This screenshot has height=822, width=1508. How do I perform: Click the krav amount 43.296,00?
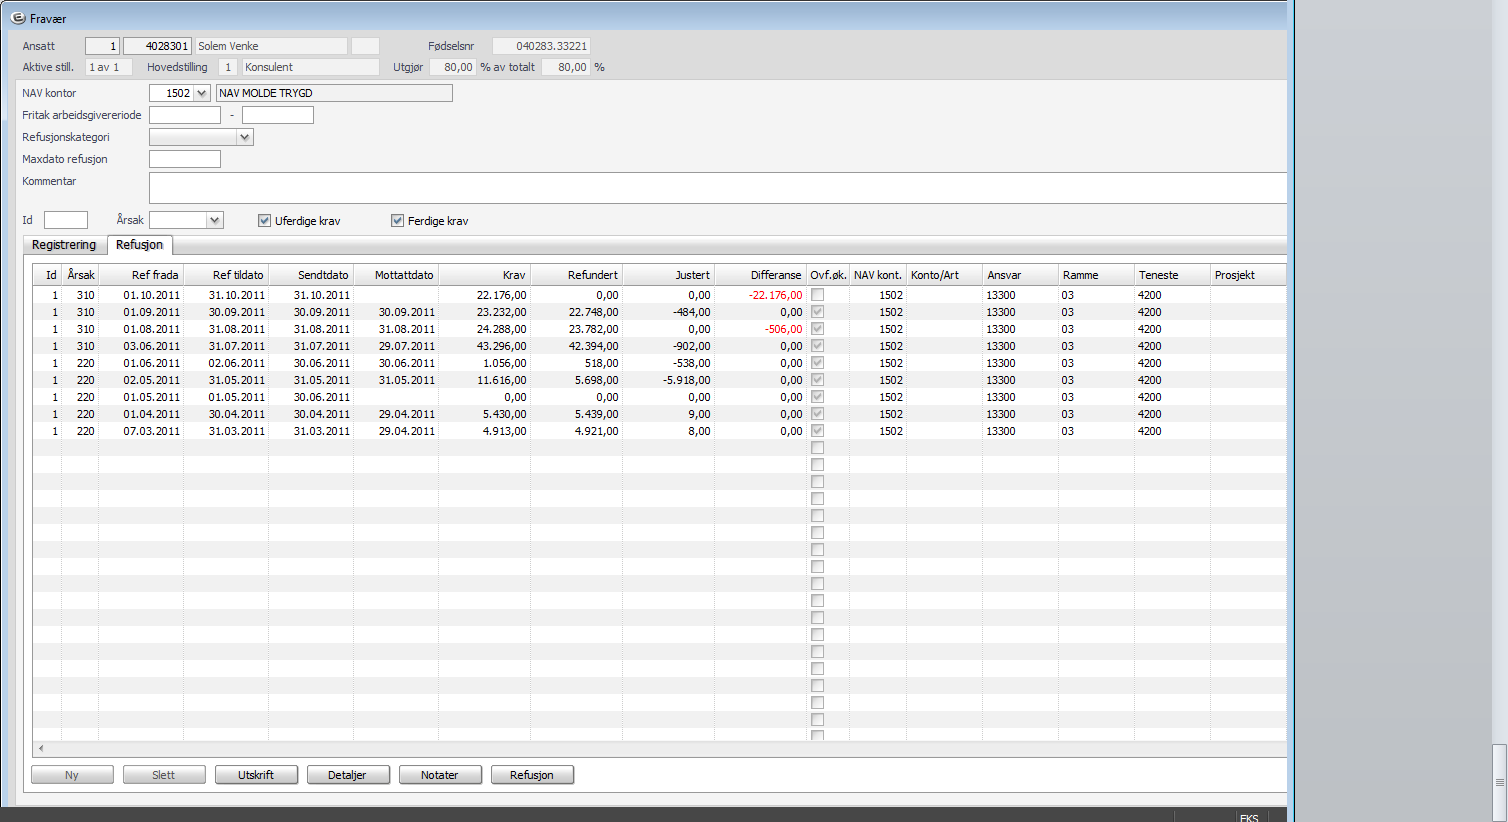tap(502, 346)
